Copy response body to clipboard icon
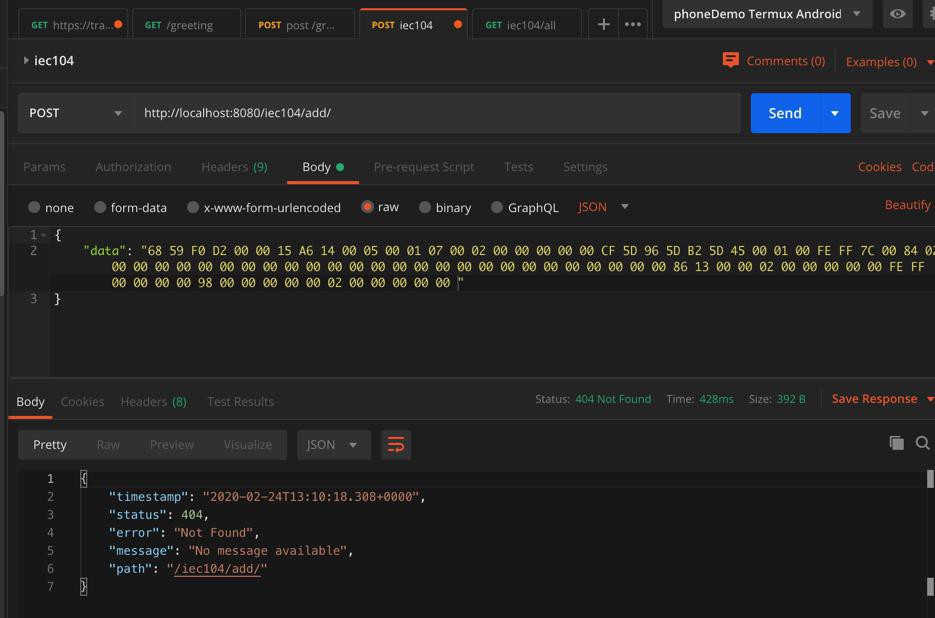The height and width of the screenshot is (618, 935). 896,443
